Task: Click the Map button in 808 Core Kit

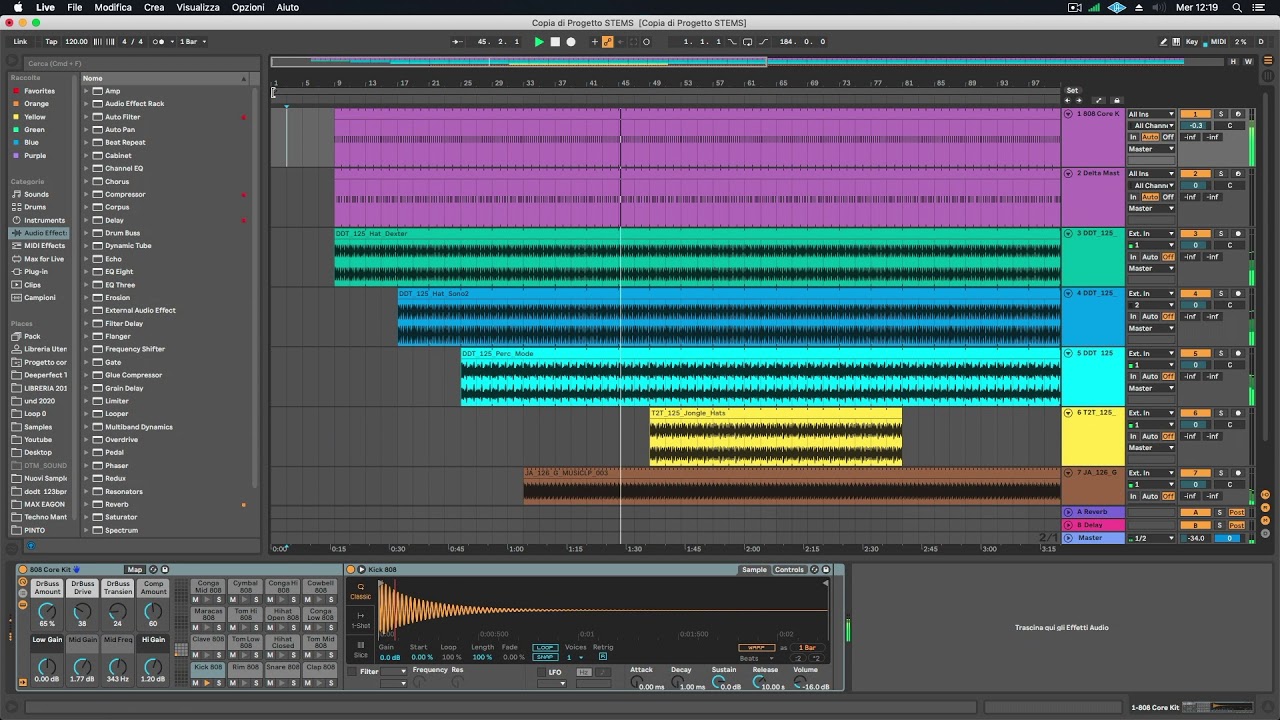Action: pos(134,570)
